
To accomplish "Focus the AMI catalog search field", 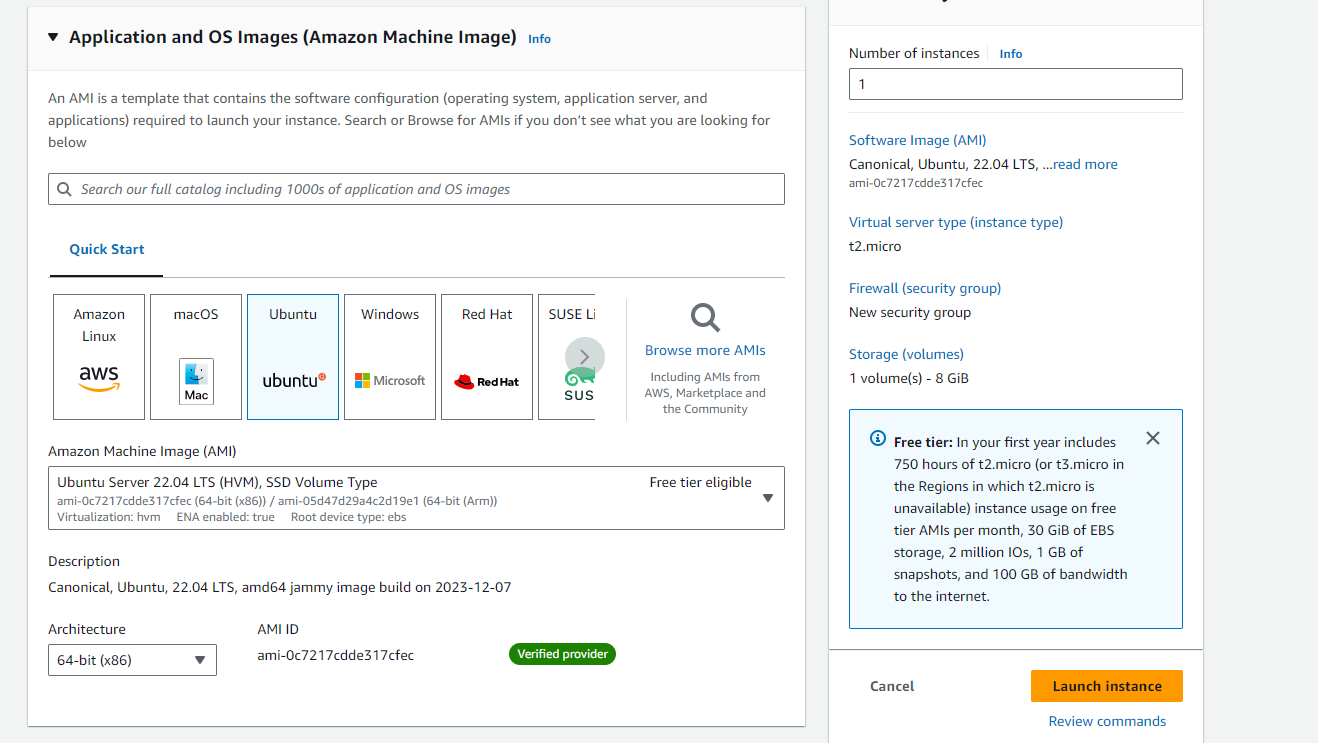I will pos(416,189).
